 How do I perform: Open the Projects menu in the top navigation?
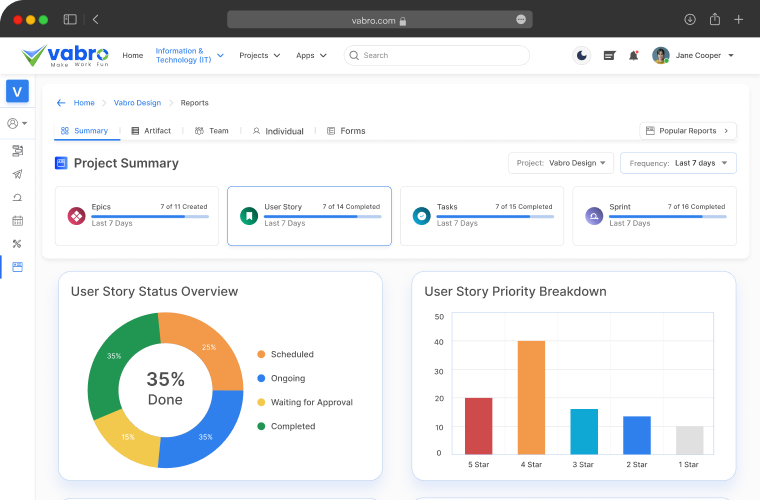[259, 55]
